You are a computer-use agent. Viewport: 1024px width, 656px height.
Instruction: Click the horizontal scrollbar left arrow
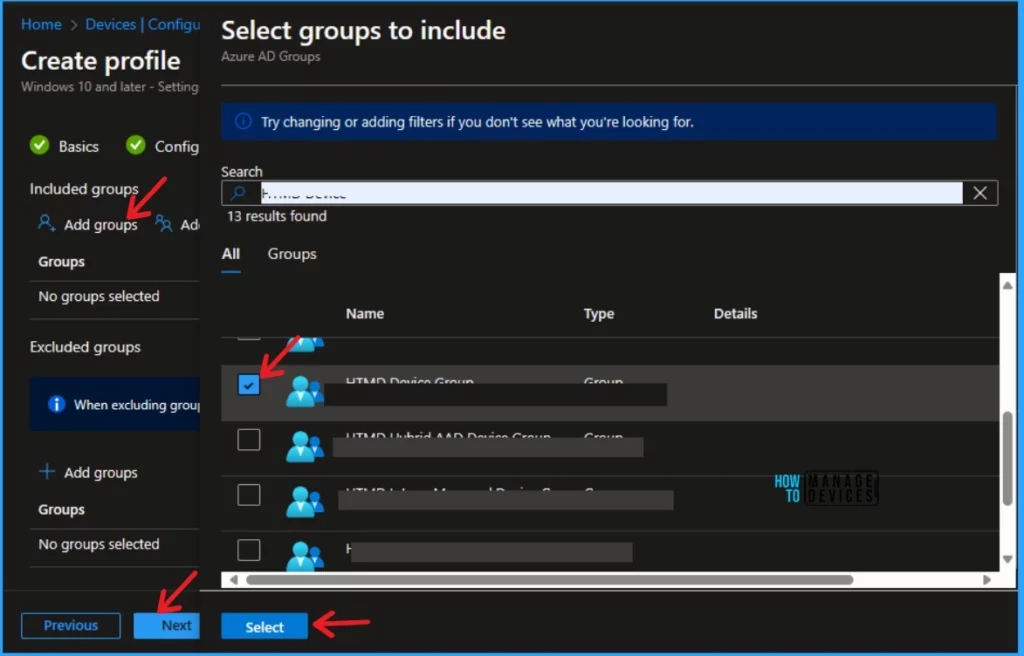[233, 580]
